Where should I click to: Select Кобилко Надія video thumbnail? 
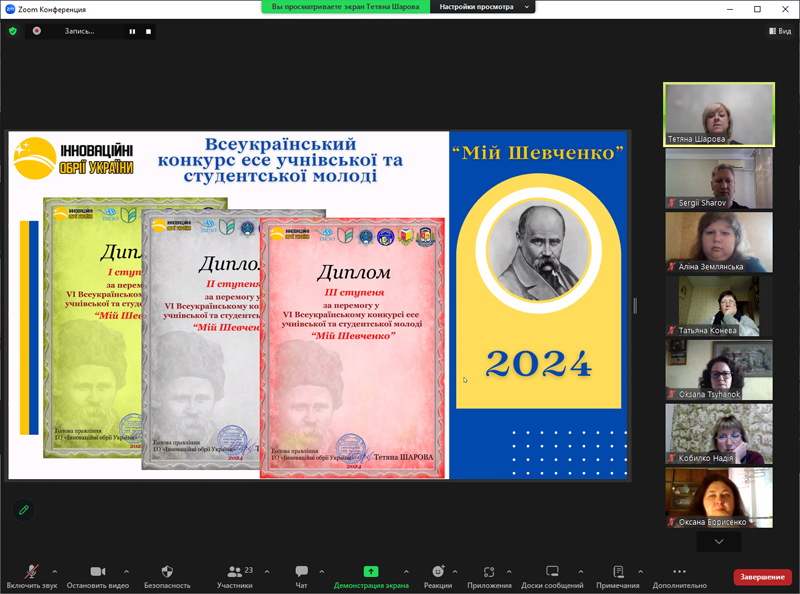719,434
